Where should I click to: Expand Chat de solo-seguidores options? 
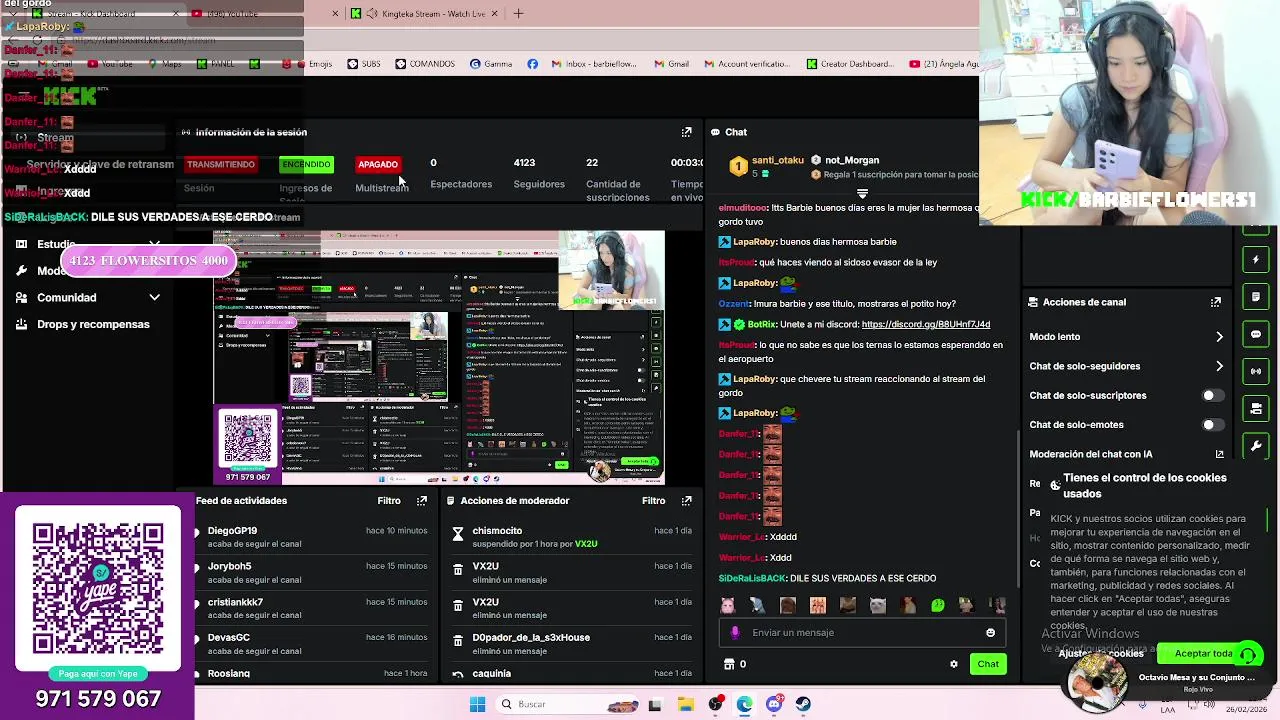[x=1219, y=366]
